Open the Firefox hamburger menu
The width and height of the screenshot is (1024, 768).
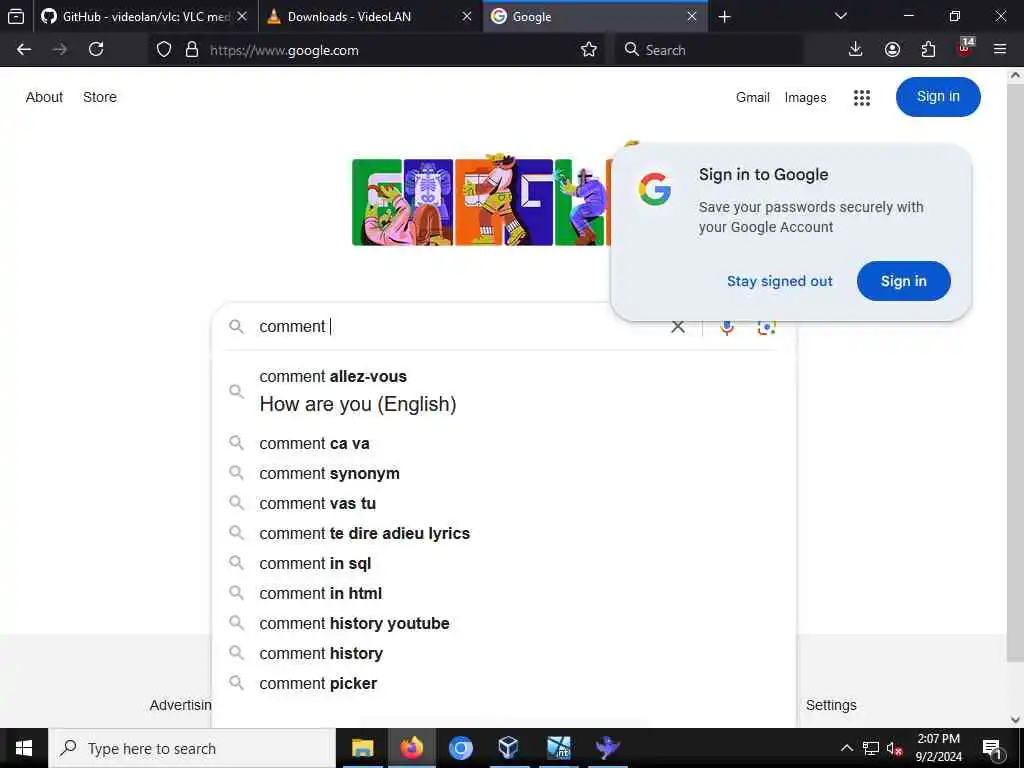coord(999,50)
